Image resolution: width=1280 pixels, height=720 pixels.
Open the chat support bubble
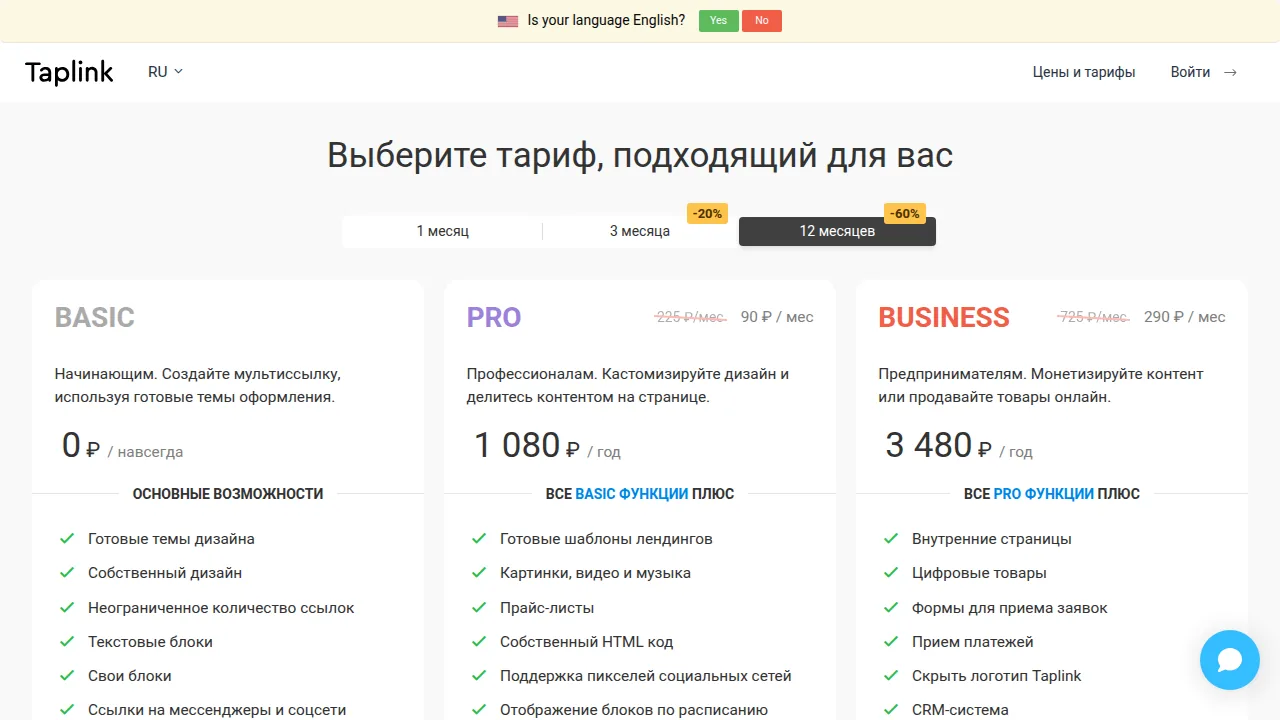[x=1230, y=660]
